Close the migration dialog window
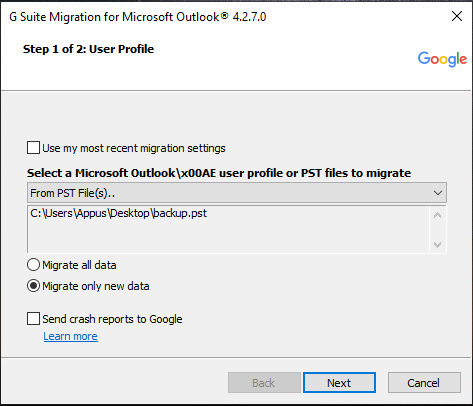473x406 pixels. (x=457, y=16)
